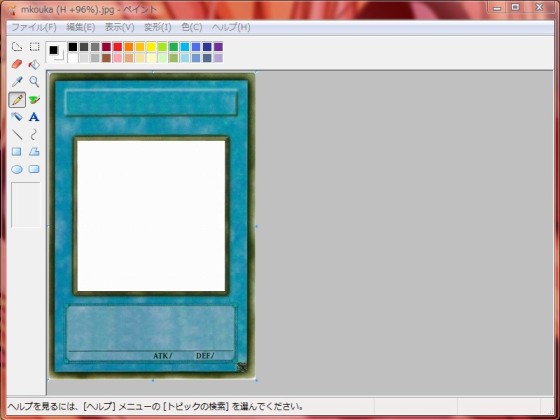Click the white picture area on the card
Viewport: 560px width, 420px height.
151,216
